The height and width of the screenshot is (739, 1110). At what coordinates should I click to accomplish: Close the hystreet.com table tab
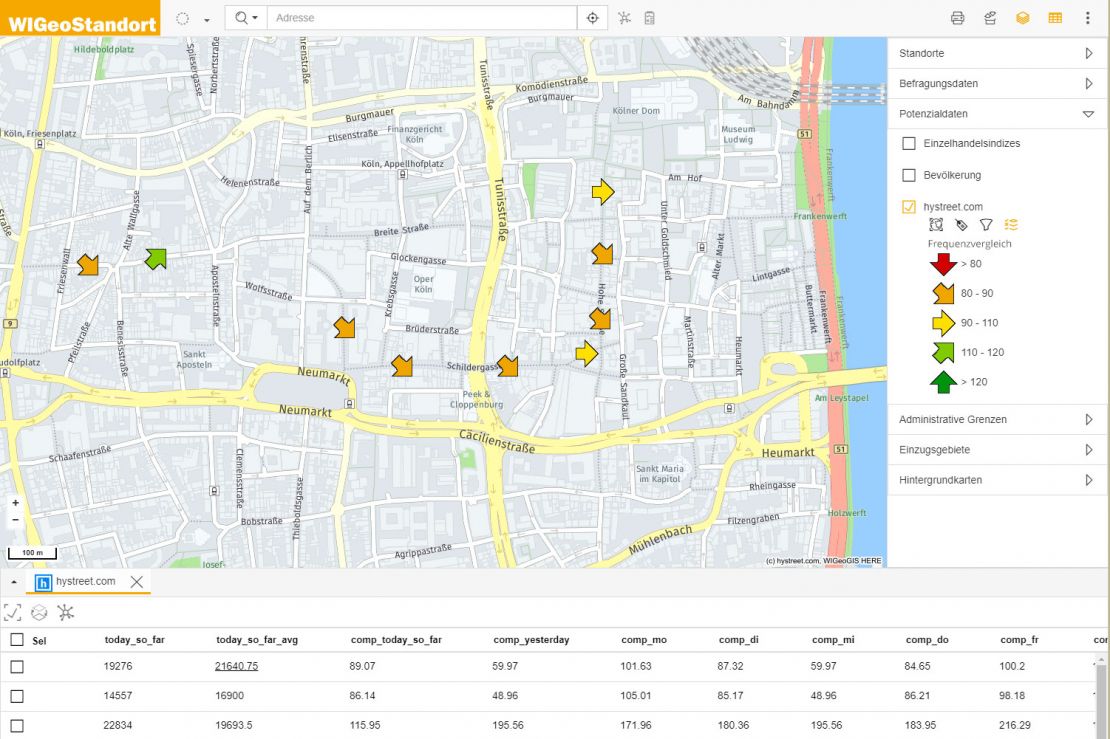click(x=137, y=582)
